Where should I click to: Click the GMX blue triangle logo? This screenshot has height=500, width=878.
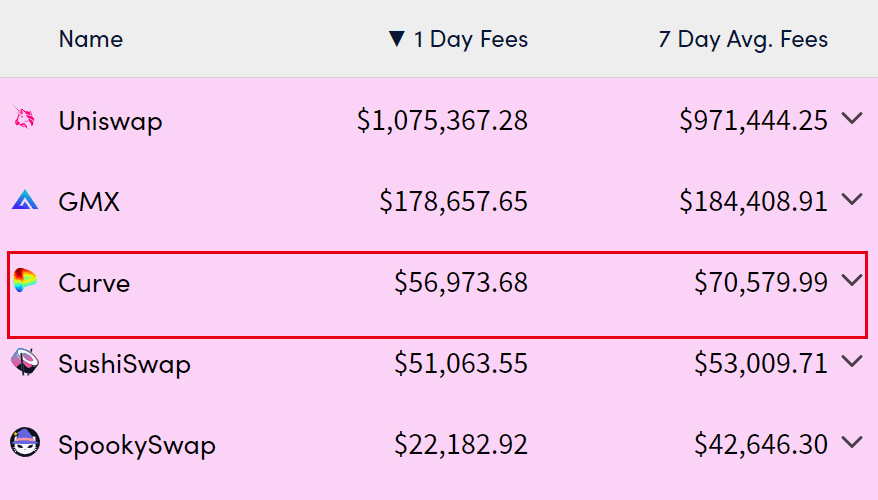[25, 200]
